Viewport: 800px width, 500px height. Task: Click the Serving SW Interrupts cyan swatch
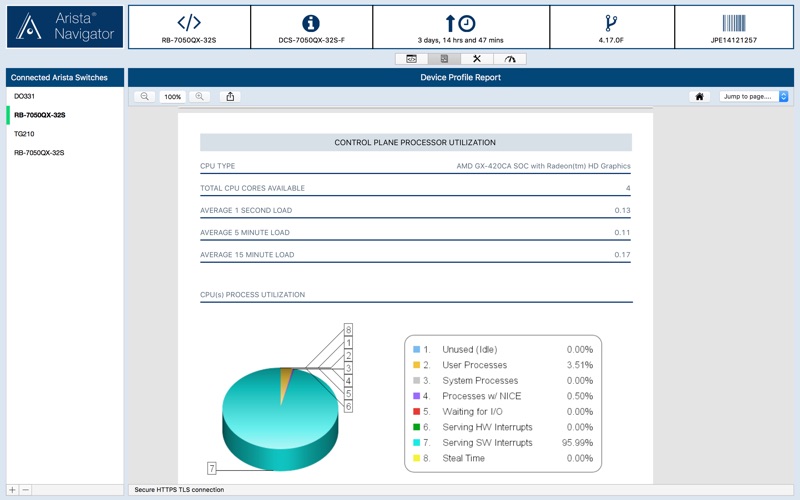click(x=416, y=442)
